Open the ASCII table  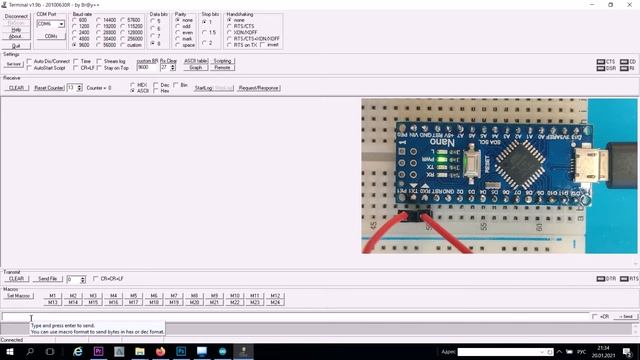(196, 61)
